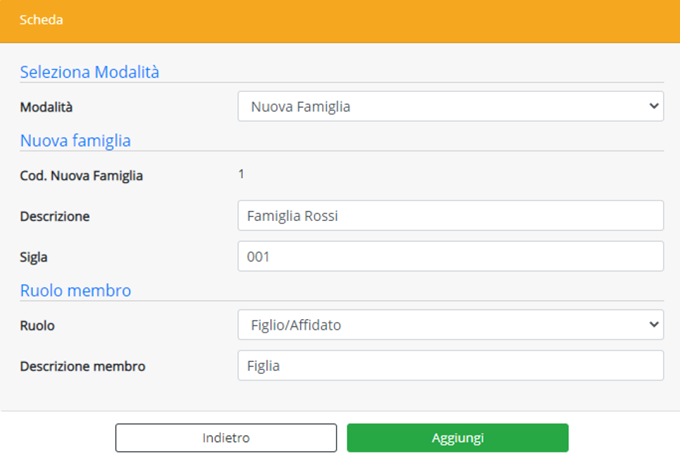This screenshot has width=680, height=457.
Task: Click into the Sigla field with 001
Action: (450, 256)
